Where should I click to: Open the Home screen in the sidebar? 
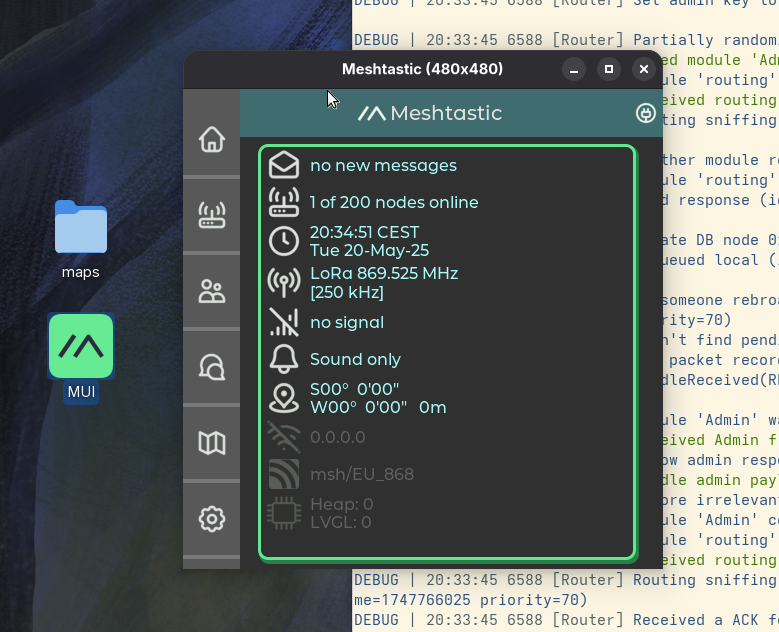pyautogui.click(x=212, y=139)
